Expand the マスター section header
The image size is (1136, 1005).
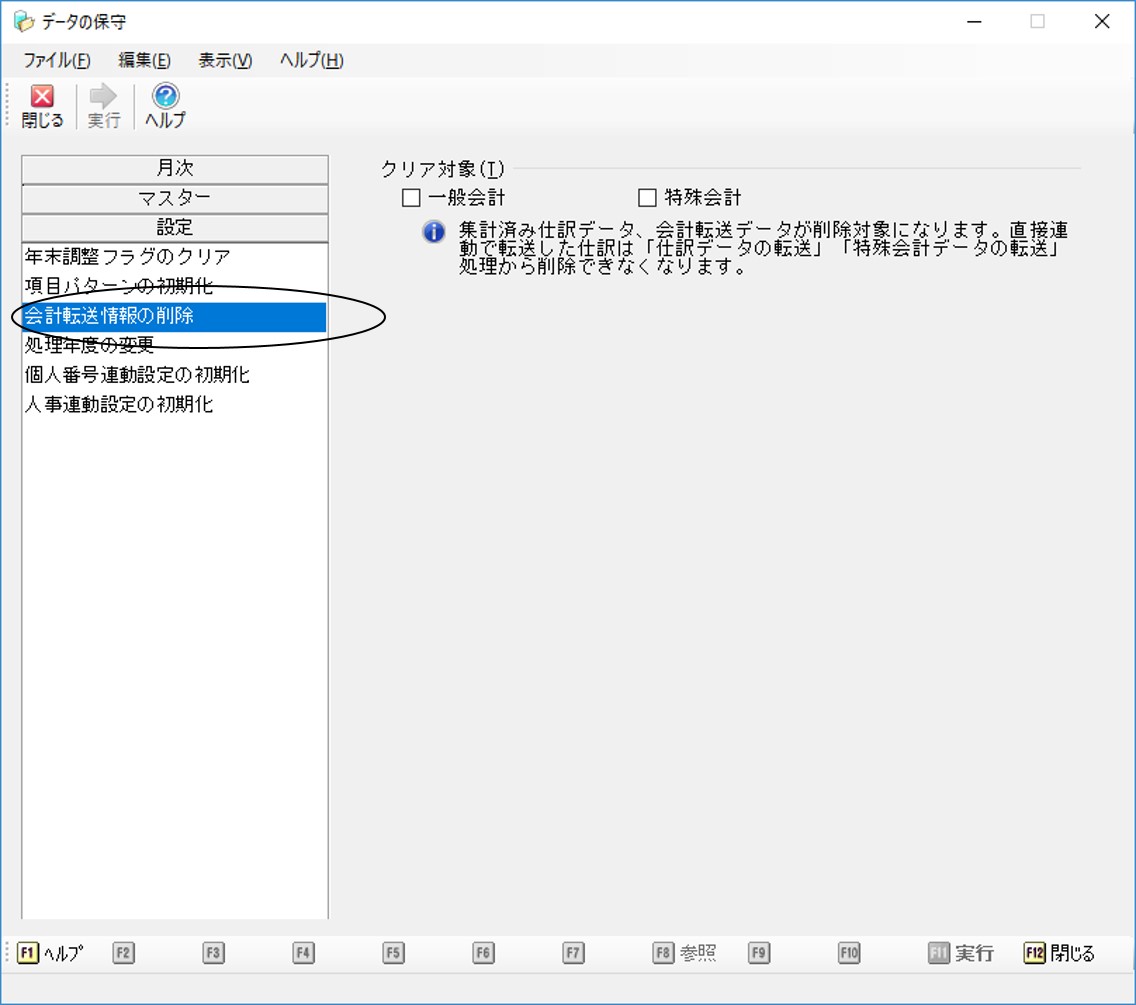175,198
